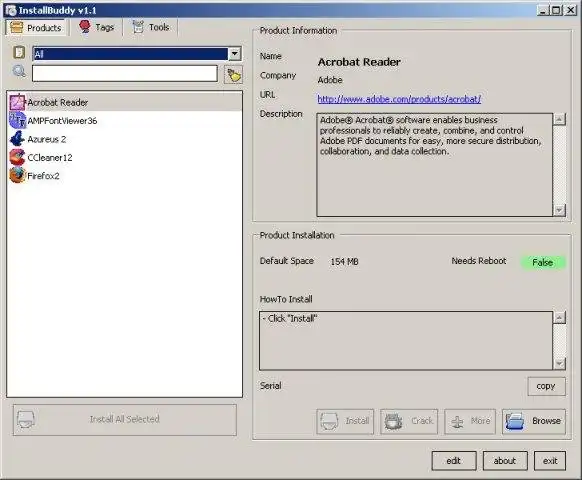Image resolution: width=582 pixels, height=480 pixels.
Task: Maximize the InstallBuddy window
Action: pyautogui.click(x=556, y=10)
